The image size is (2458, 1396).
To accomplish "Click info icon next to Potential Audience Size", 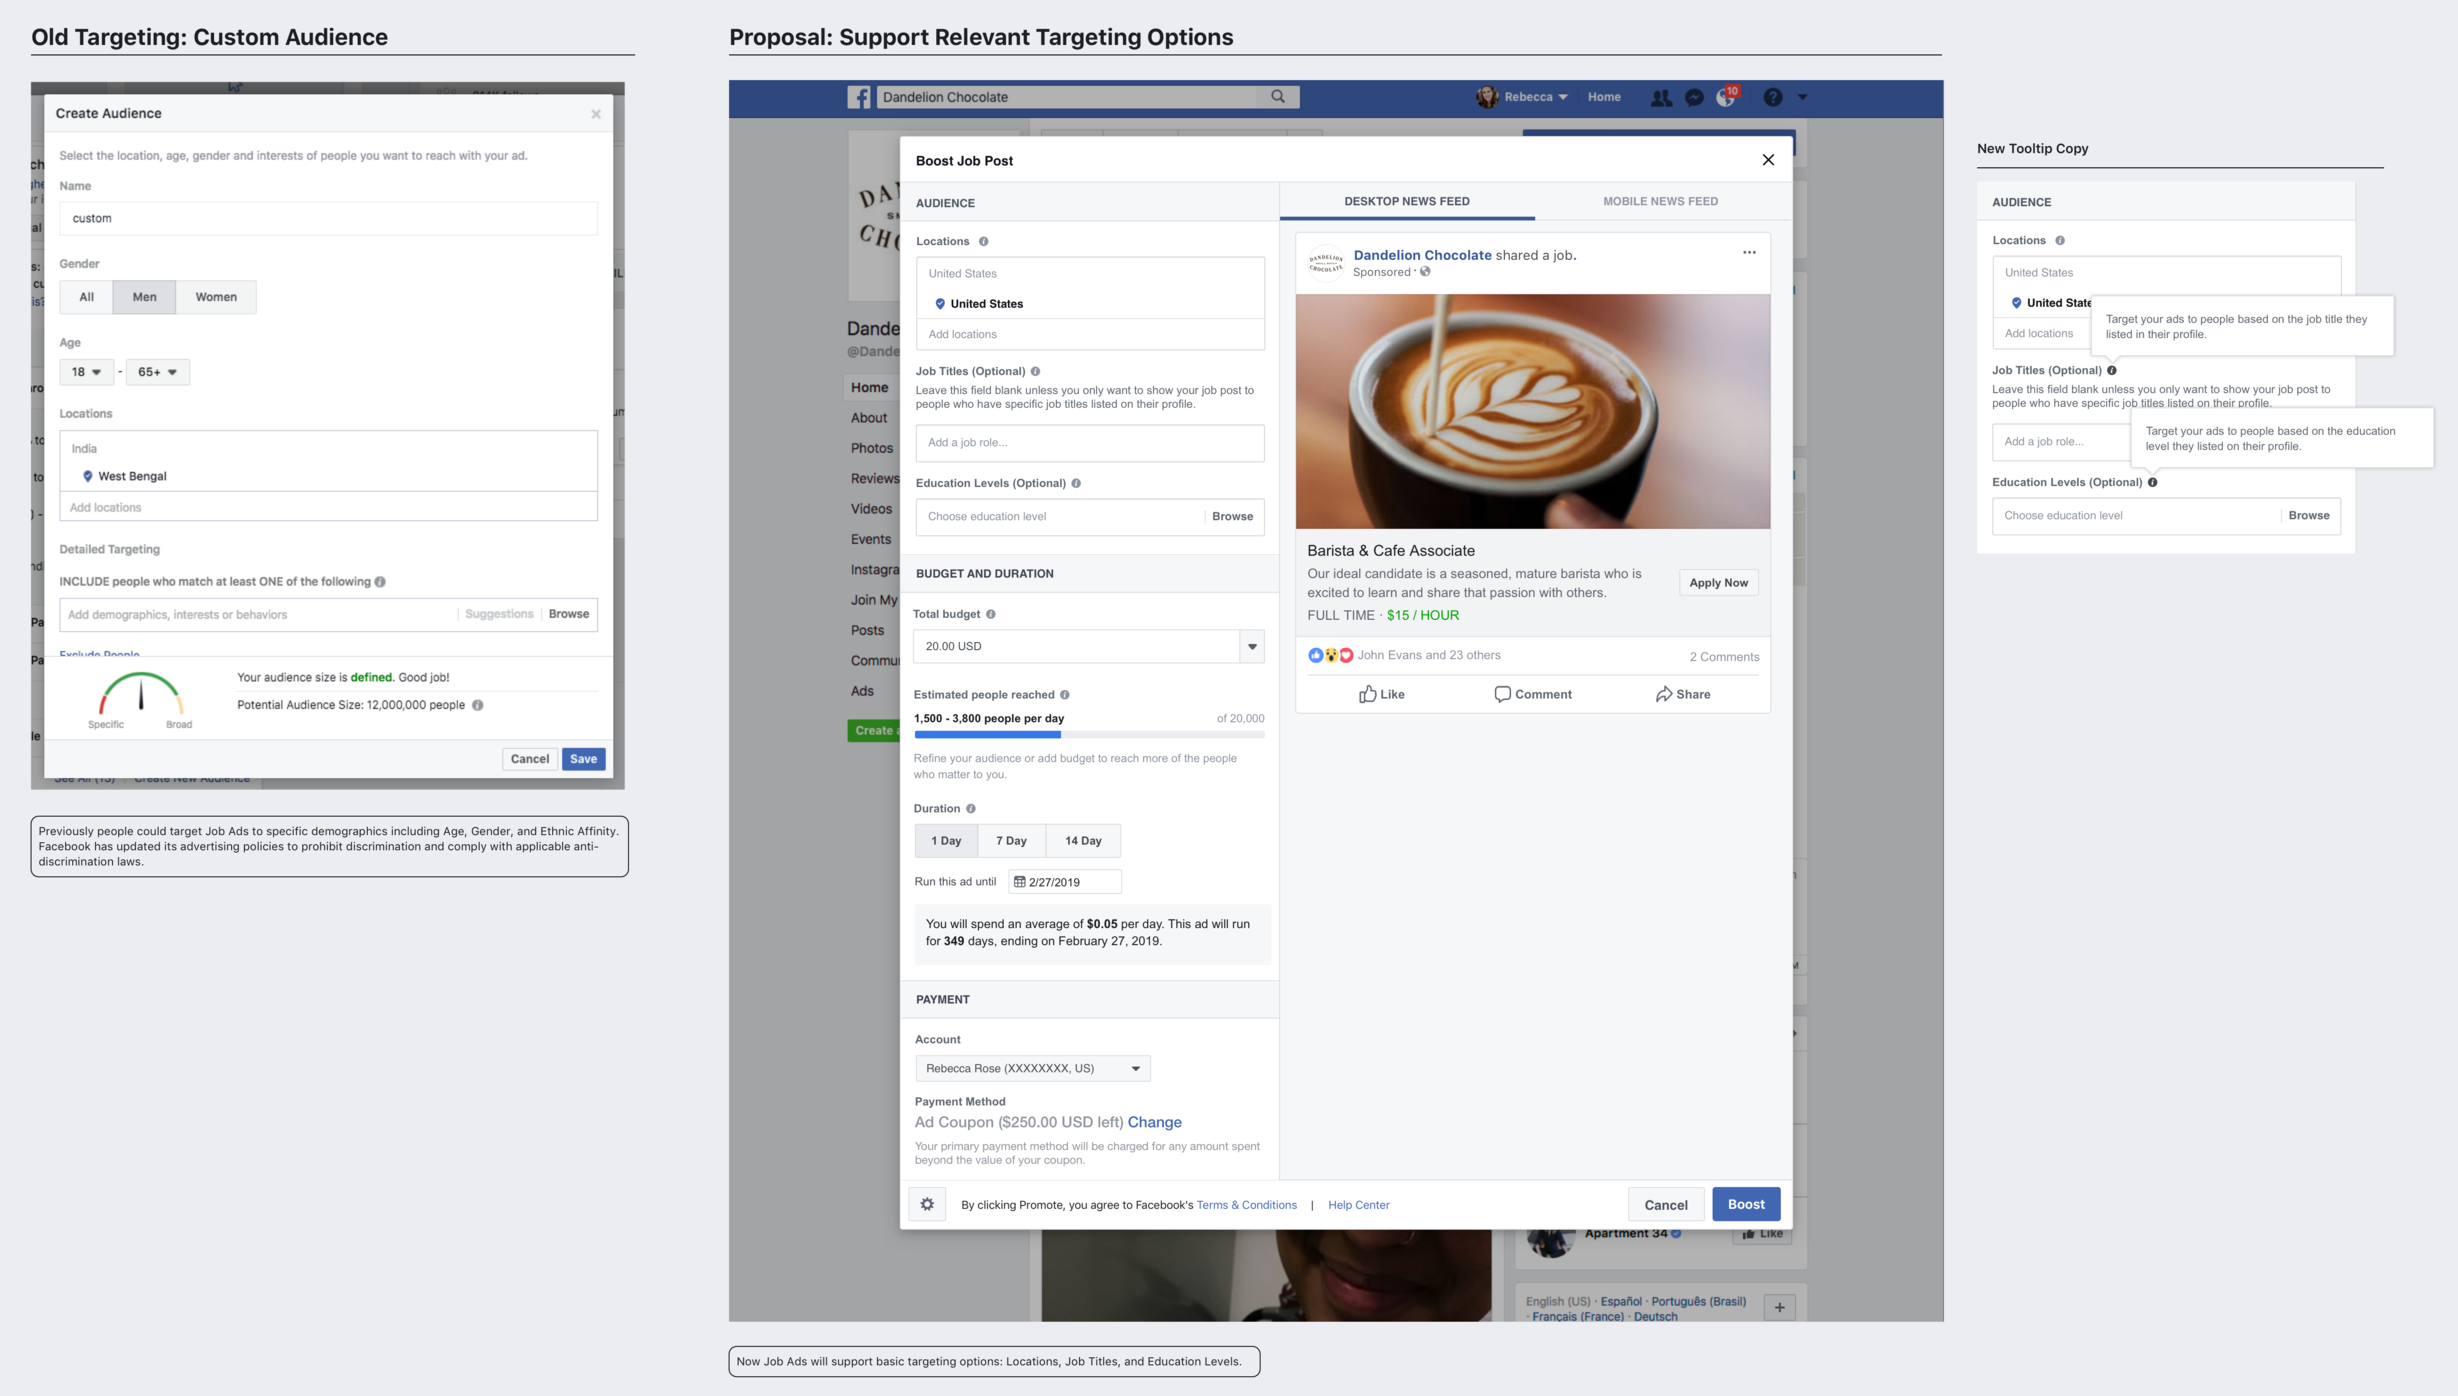I will pyautogui.click(x=478, y=705).
